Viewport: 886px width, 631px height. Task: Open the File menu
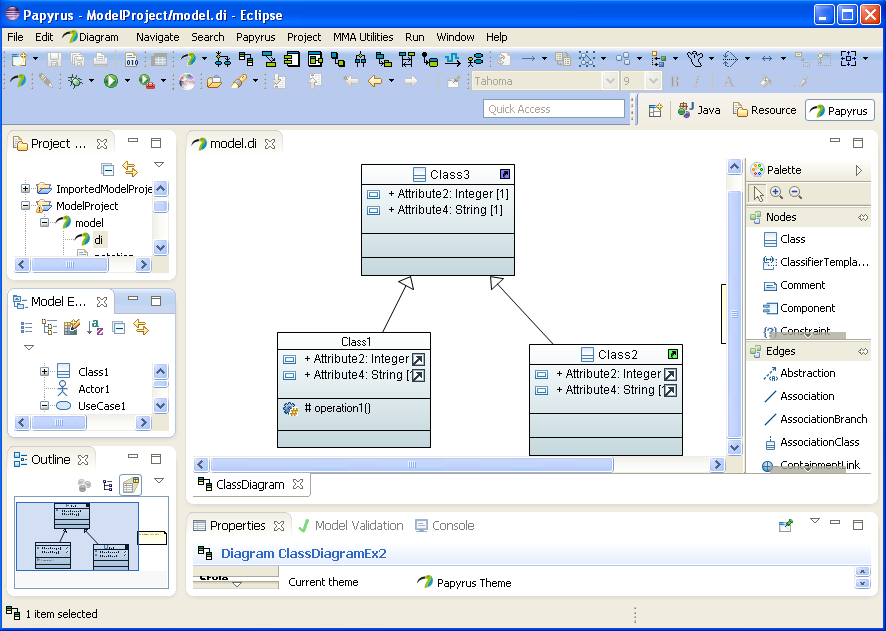point(15,37)
